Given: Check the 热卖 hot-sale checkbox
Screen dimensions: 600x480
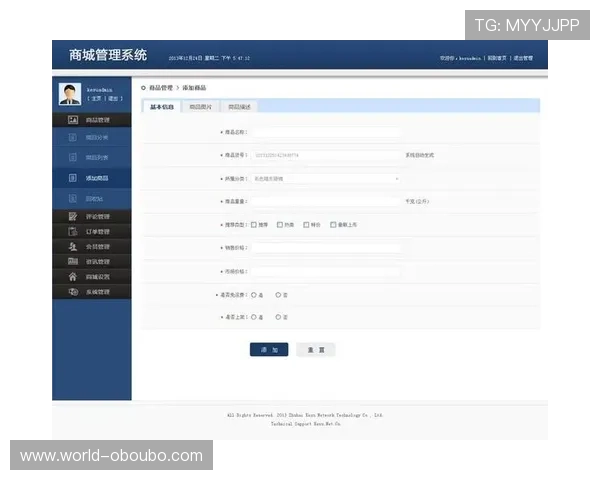Looking at the screenshot, I should point(280,225).
